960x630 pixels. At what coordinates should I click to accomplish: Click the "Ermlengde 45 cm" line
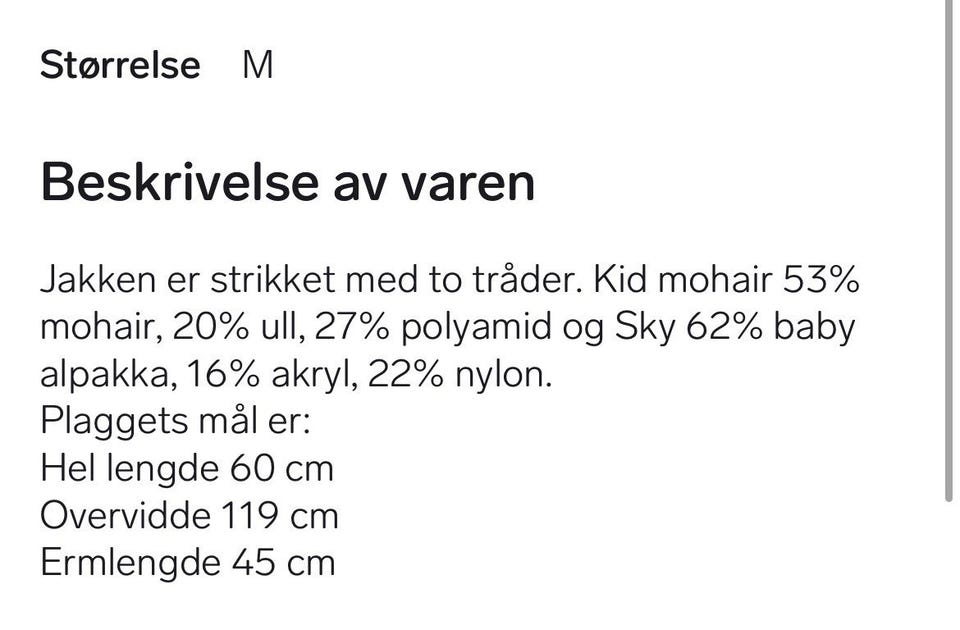click(x=188, y=562)
